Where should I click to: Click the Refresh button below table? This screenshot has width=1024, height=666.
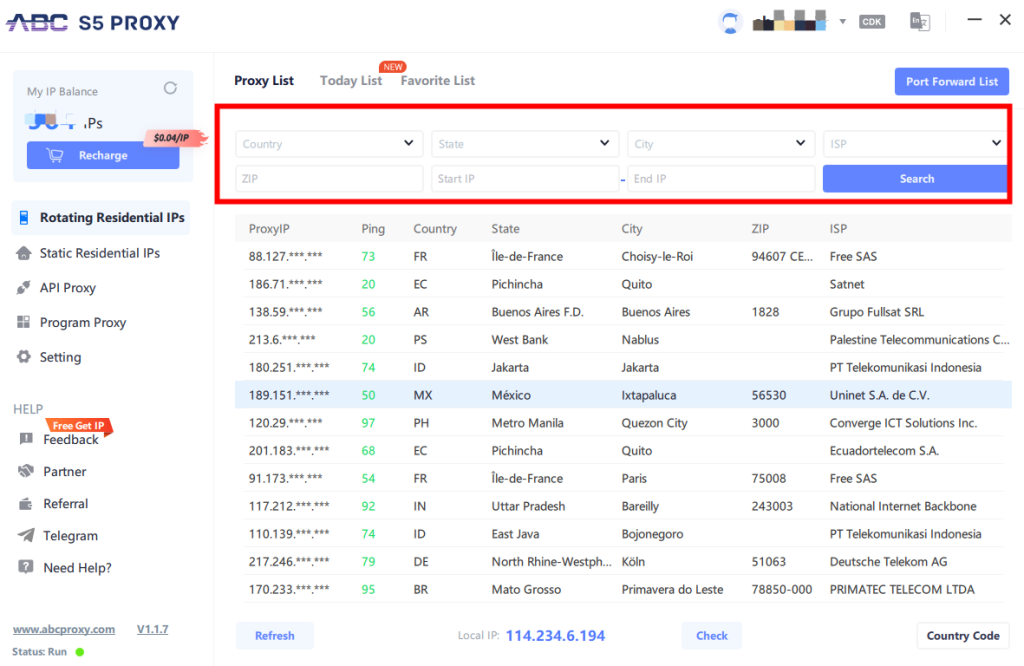[x=274, y=635]
